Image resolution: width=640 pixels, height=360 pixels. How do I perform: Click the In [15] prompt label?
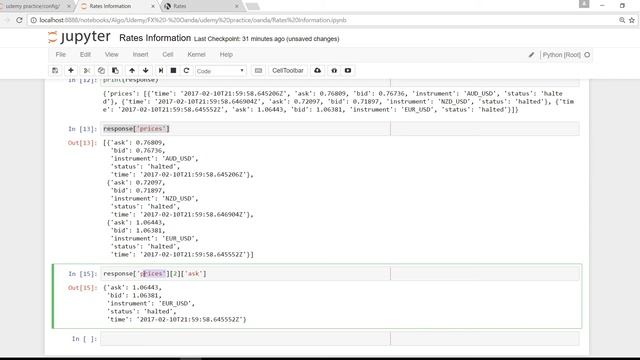[82, 274]
